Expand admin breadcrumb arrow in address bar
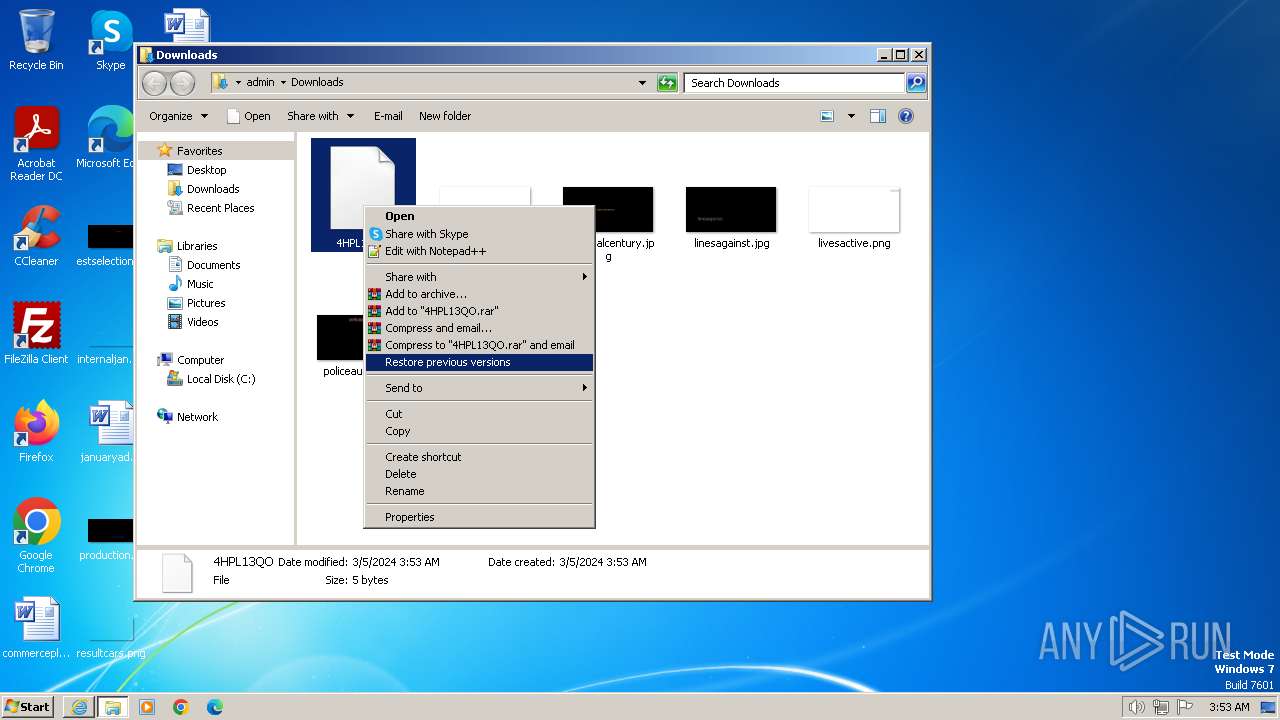 pyautogui.click(x=283, y=83)
